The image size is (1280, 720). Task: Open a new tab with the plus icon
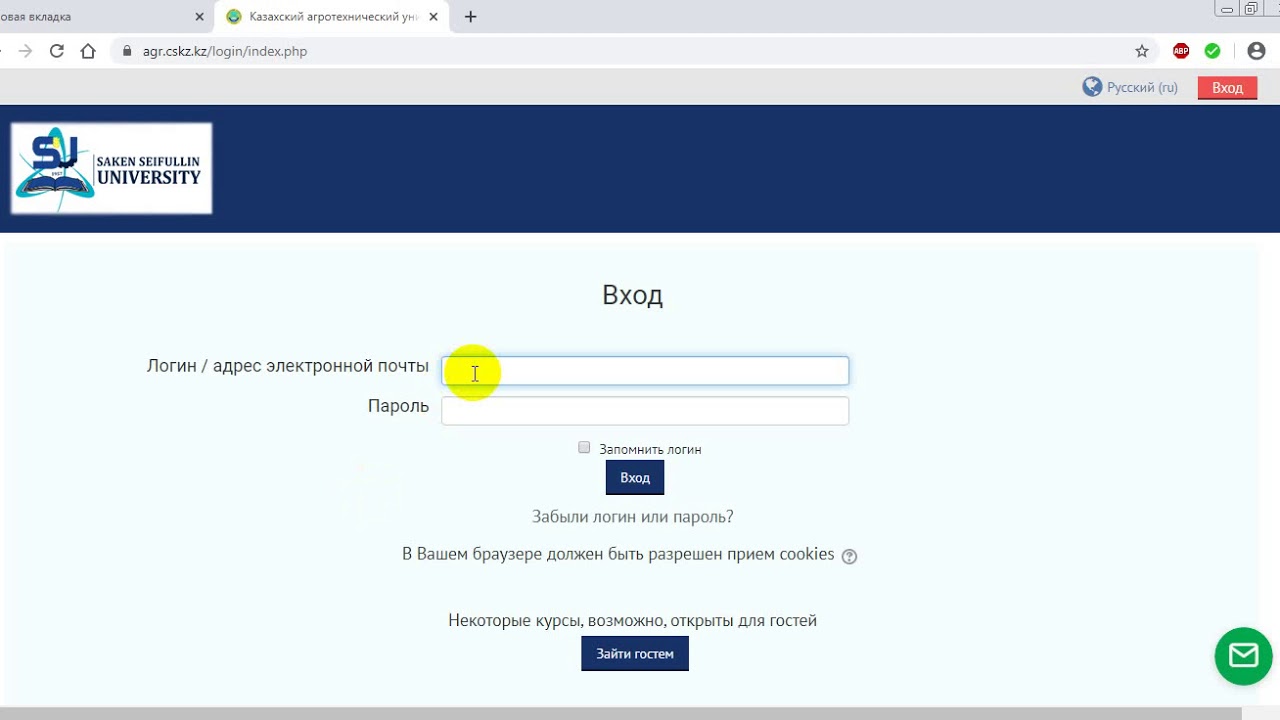[471, 17]
